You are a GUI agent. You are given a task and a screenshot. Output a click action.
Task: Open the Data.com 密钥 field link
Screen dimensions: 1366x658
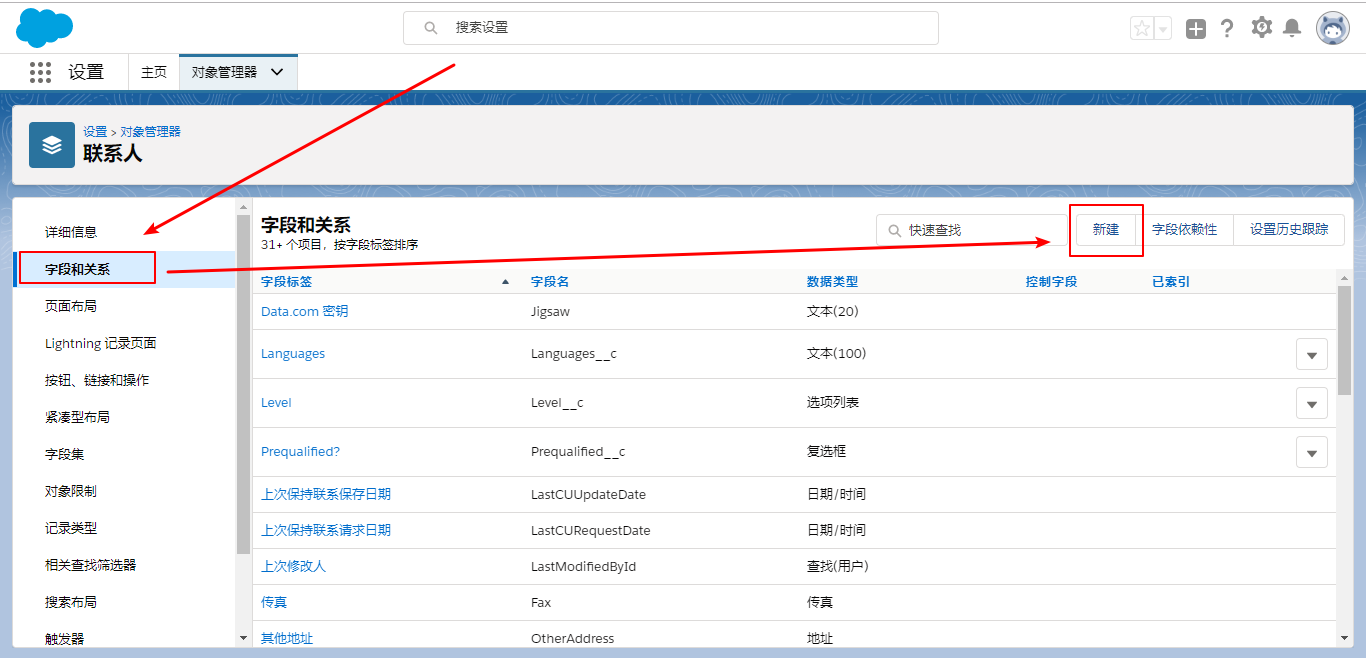(303, 311)
